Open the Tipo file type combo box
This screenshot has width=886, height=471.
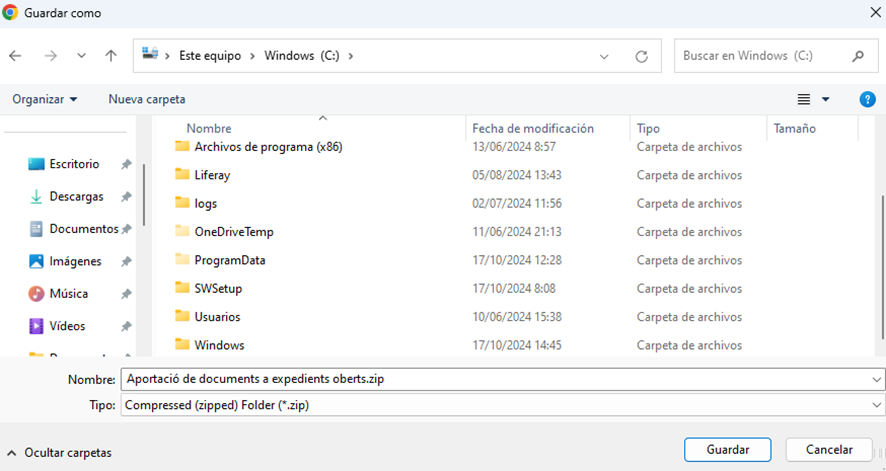502,405
